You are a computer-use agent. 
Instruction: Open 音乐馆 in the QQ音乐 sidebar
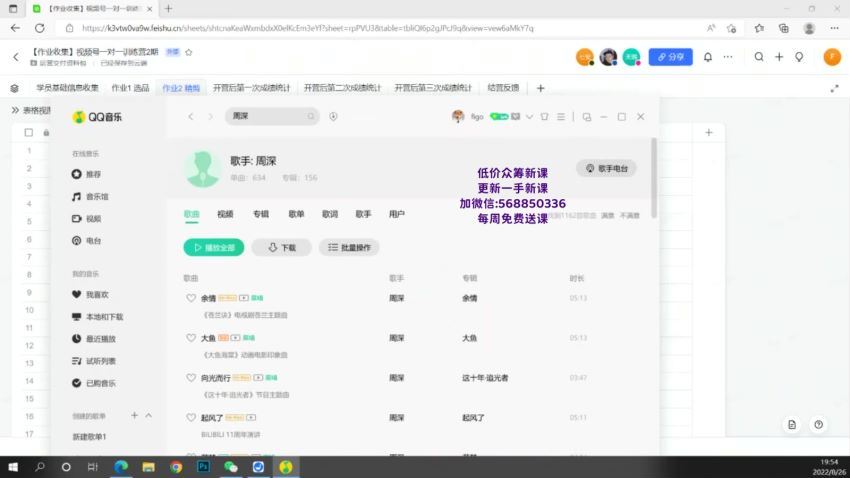(x=90, y=196)
